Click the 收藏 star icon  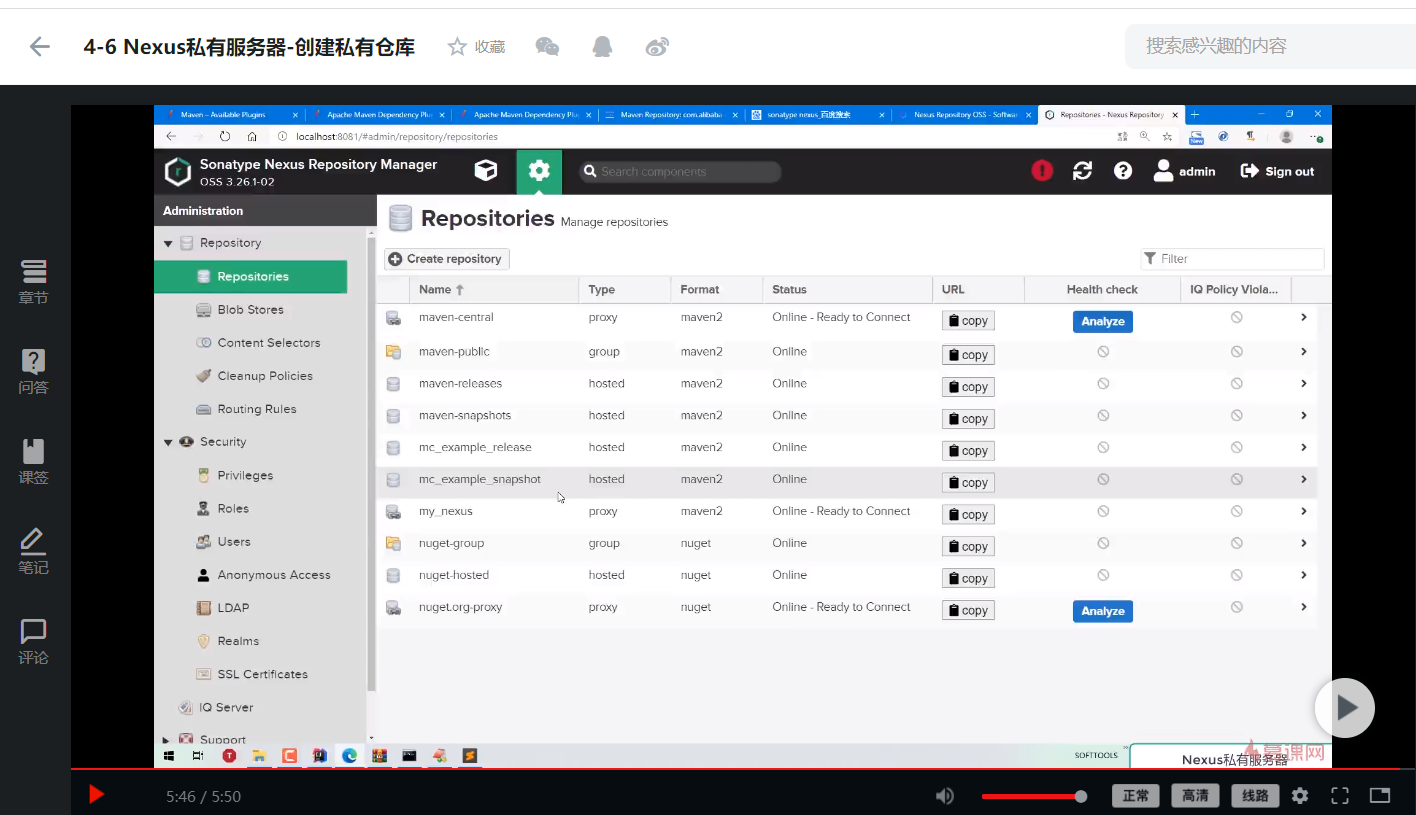[x=457, y=46]
